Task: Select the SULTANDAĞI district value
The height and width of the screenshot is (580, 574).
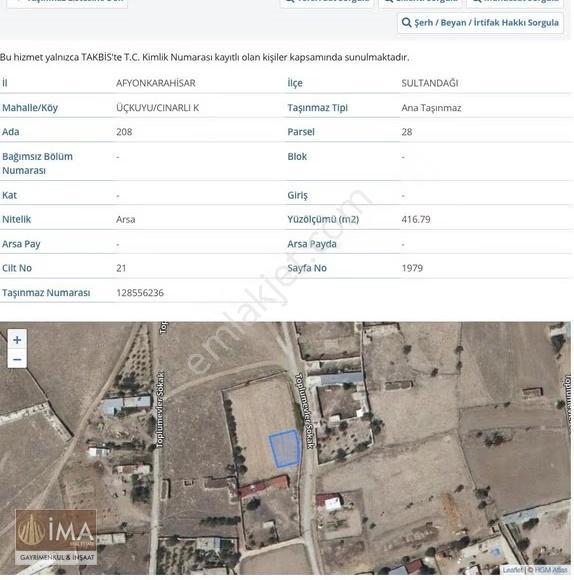Action: point(430,83)
